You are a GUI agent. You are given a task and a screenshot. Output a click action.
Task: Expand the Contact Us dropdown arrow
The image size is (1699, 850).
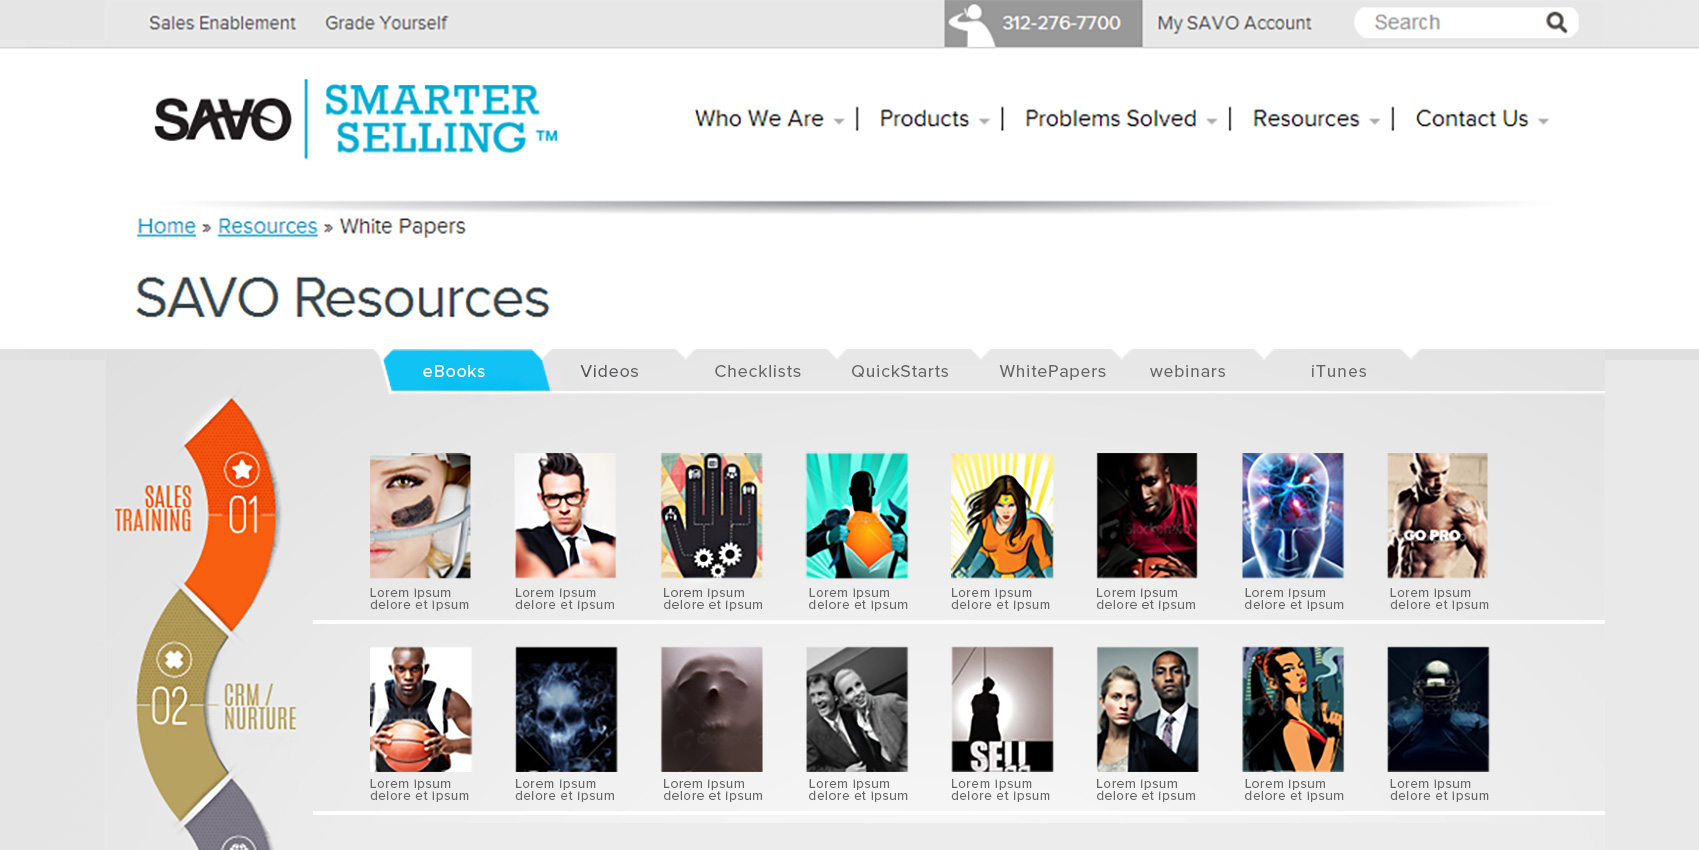click(1543, 121)
